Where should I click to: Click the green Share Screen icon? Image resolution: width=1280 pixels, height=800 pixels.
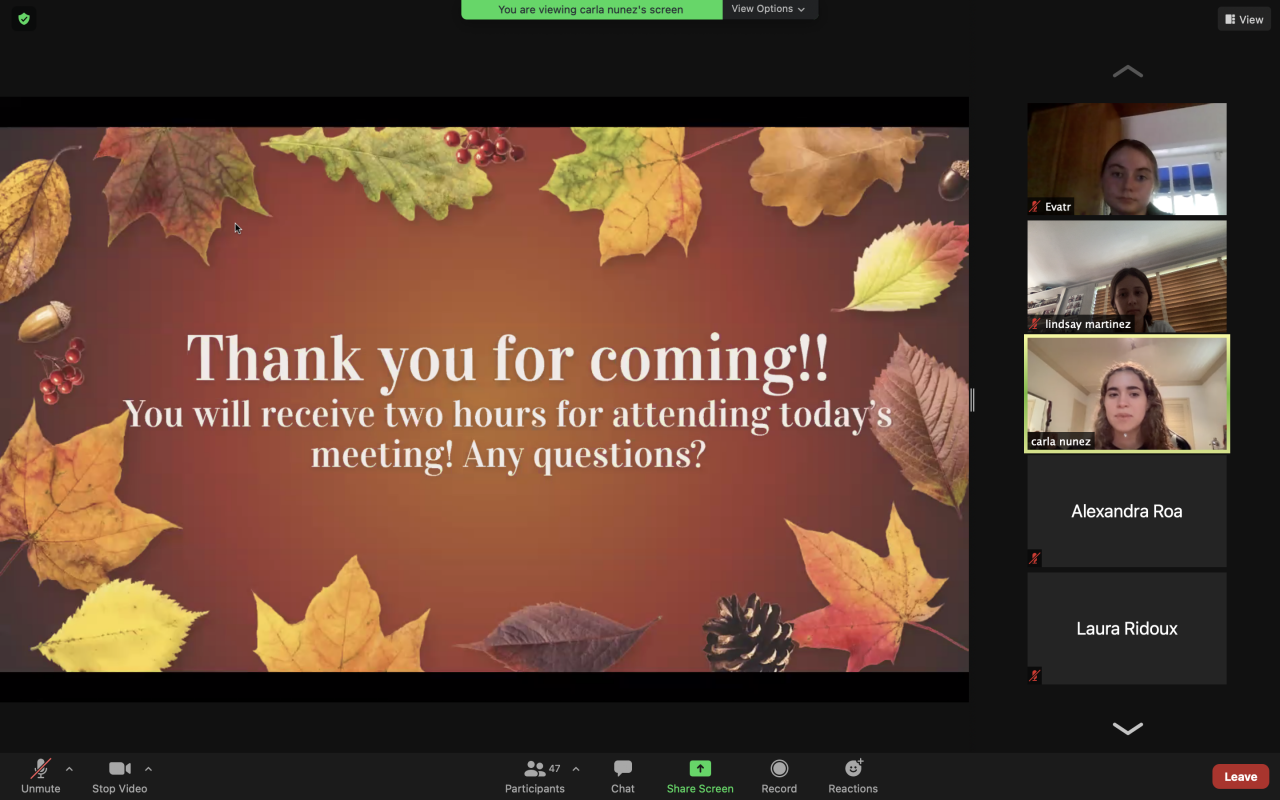click(x=700, y=768)
